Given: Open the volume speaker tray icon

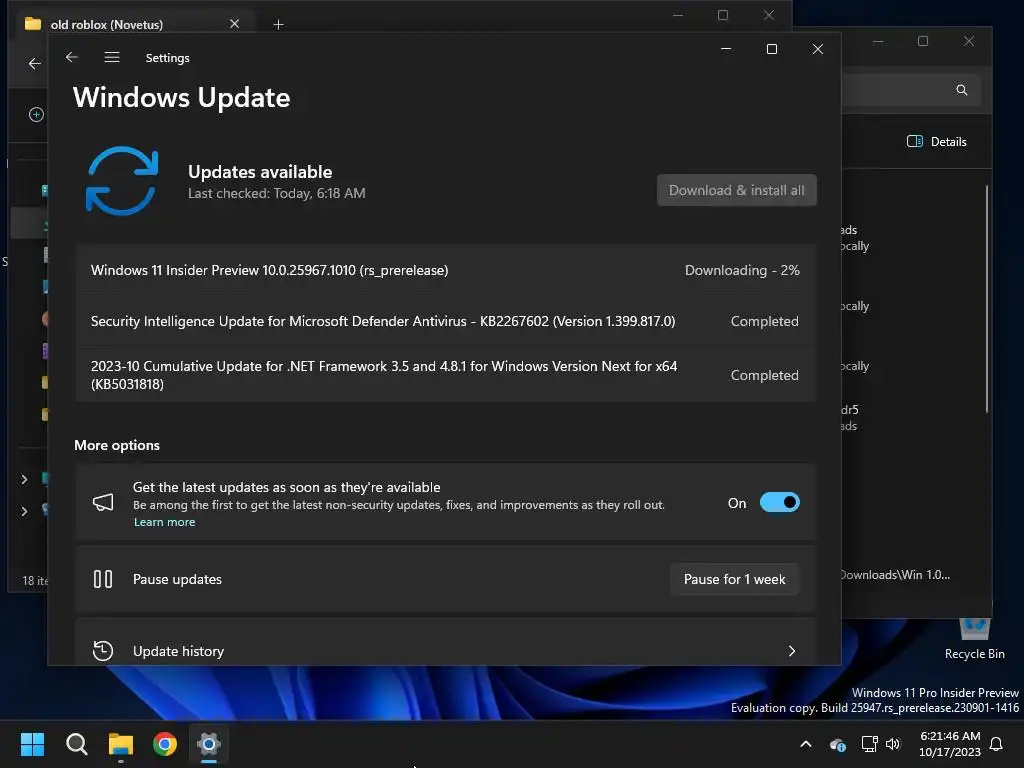Looking at the screenshot, I should click(x=893, y=744).
